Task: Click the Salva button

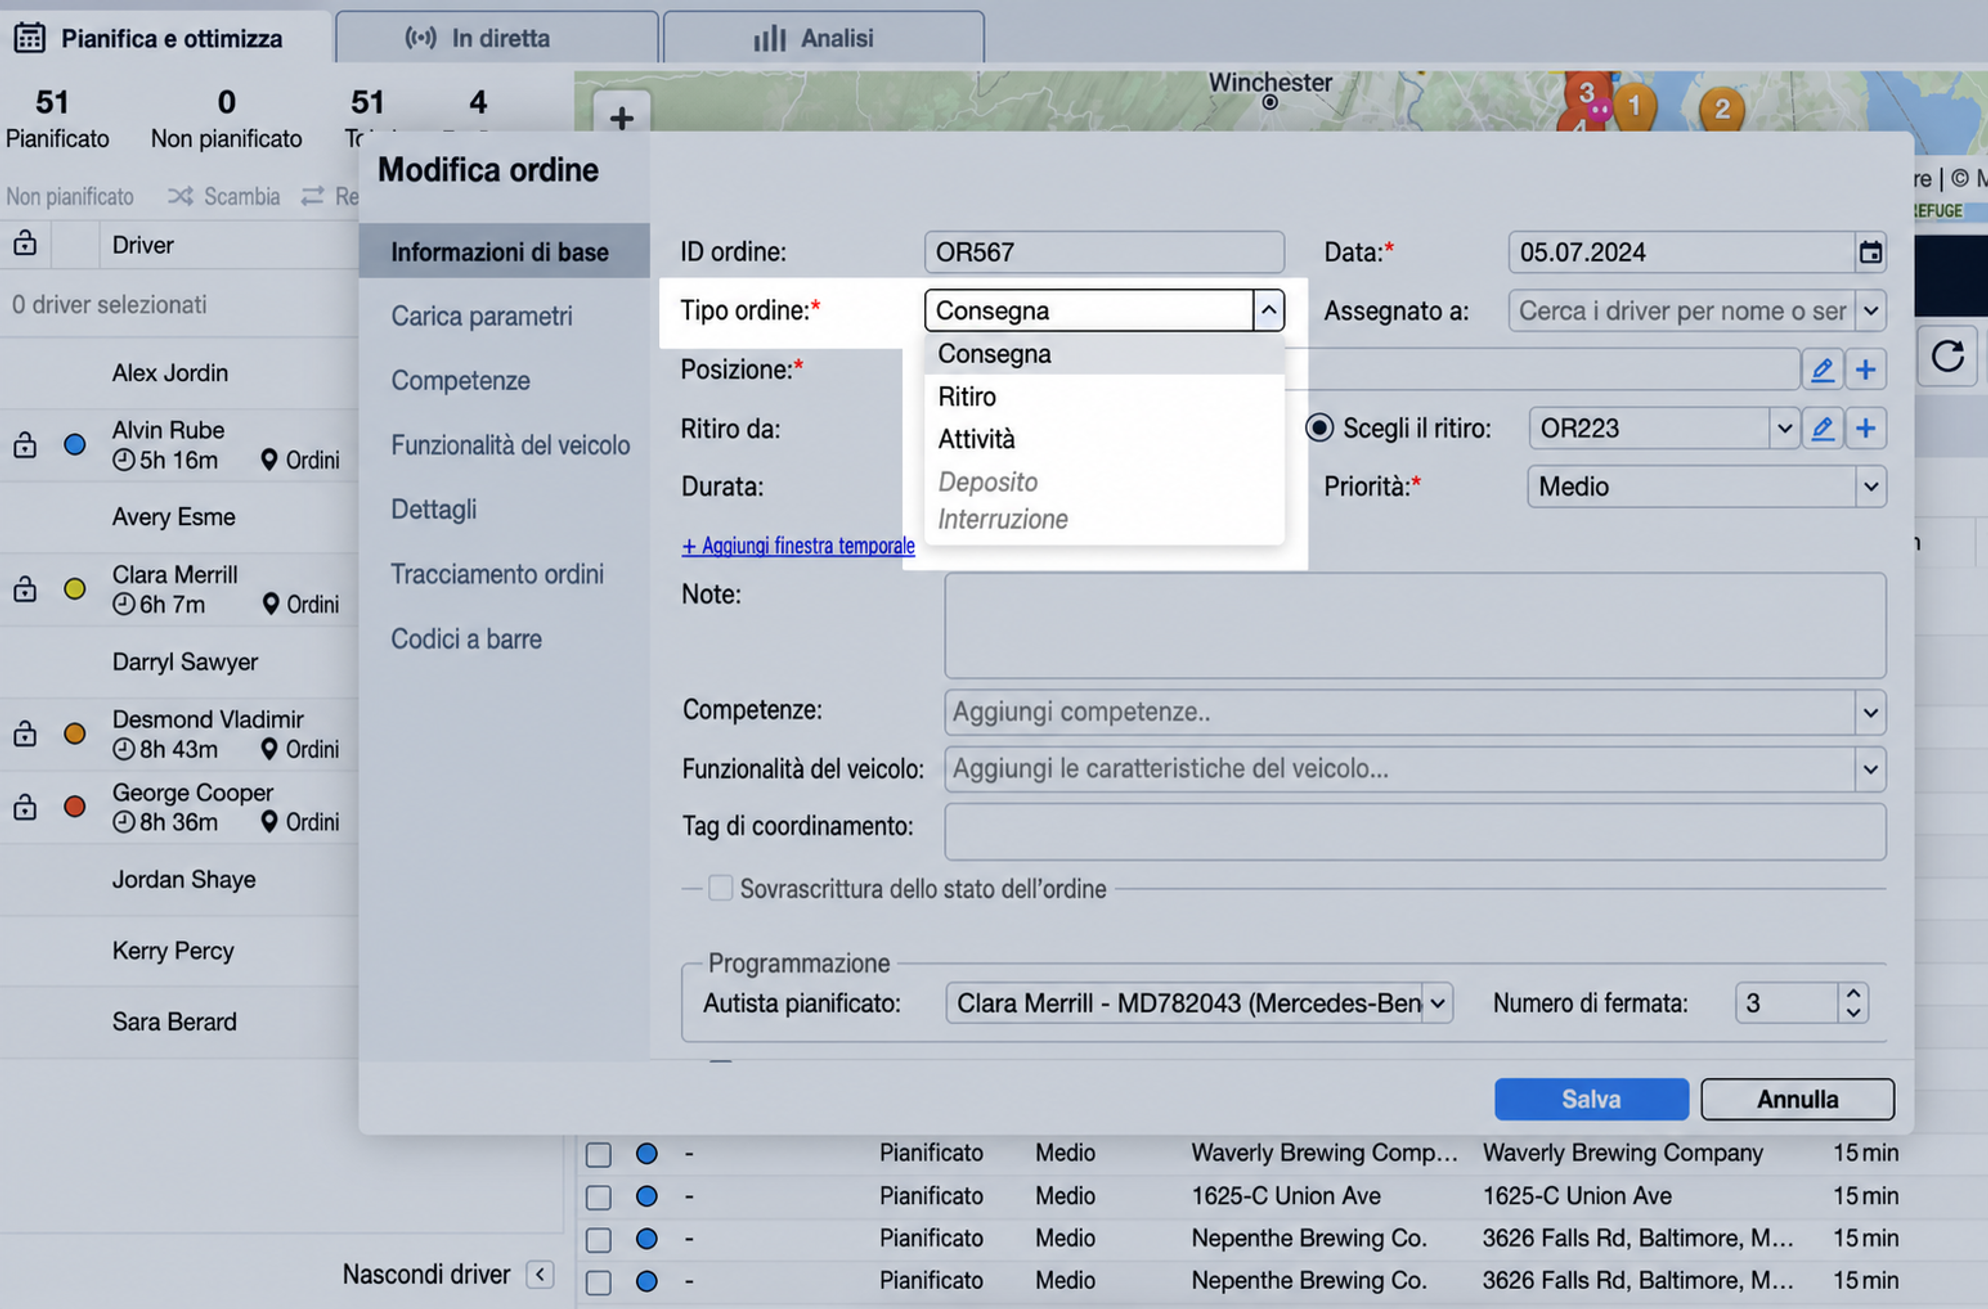Action: (x=1591, y=1099)
